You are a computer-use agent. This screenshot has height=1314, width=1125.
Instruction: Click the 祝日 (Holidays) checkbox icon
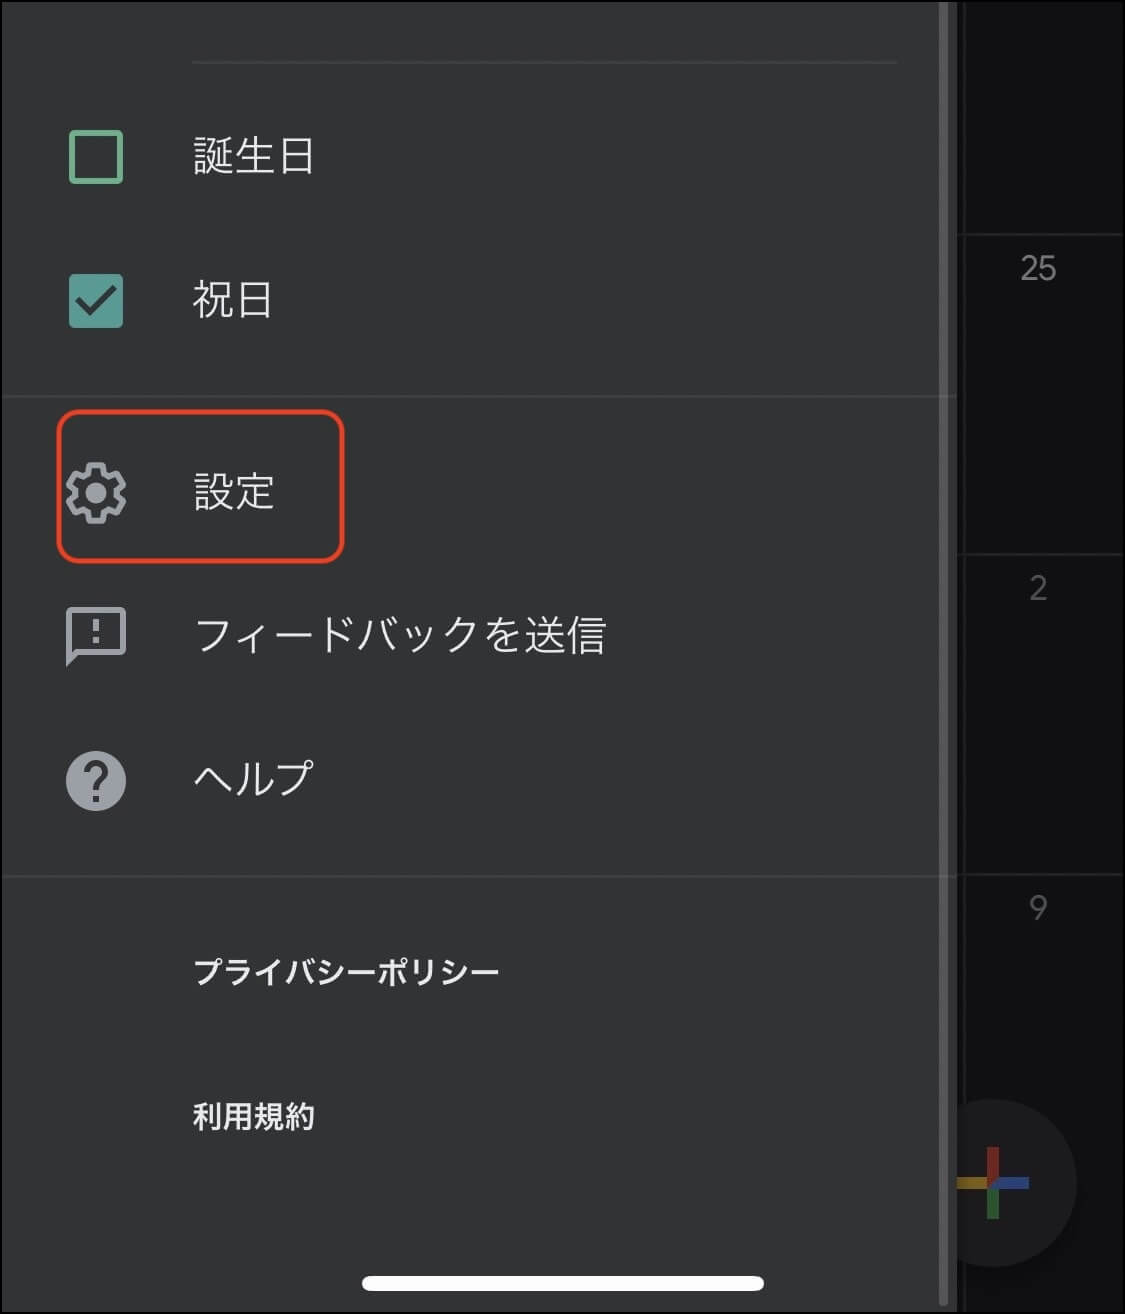[x=95, y=302]
